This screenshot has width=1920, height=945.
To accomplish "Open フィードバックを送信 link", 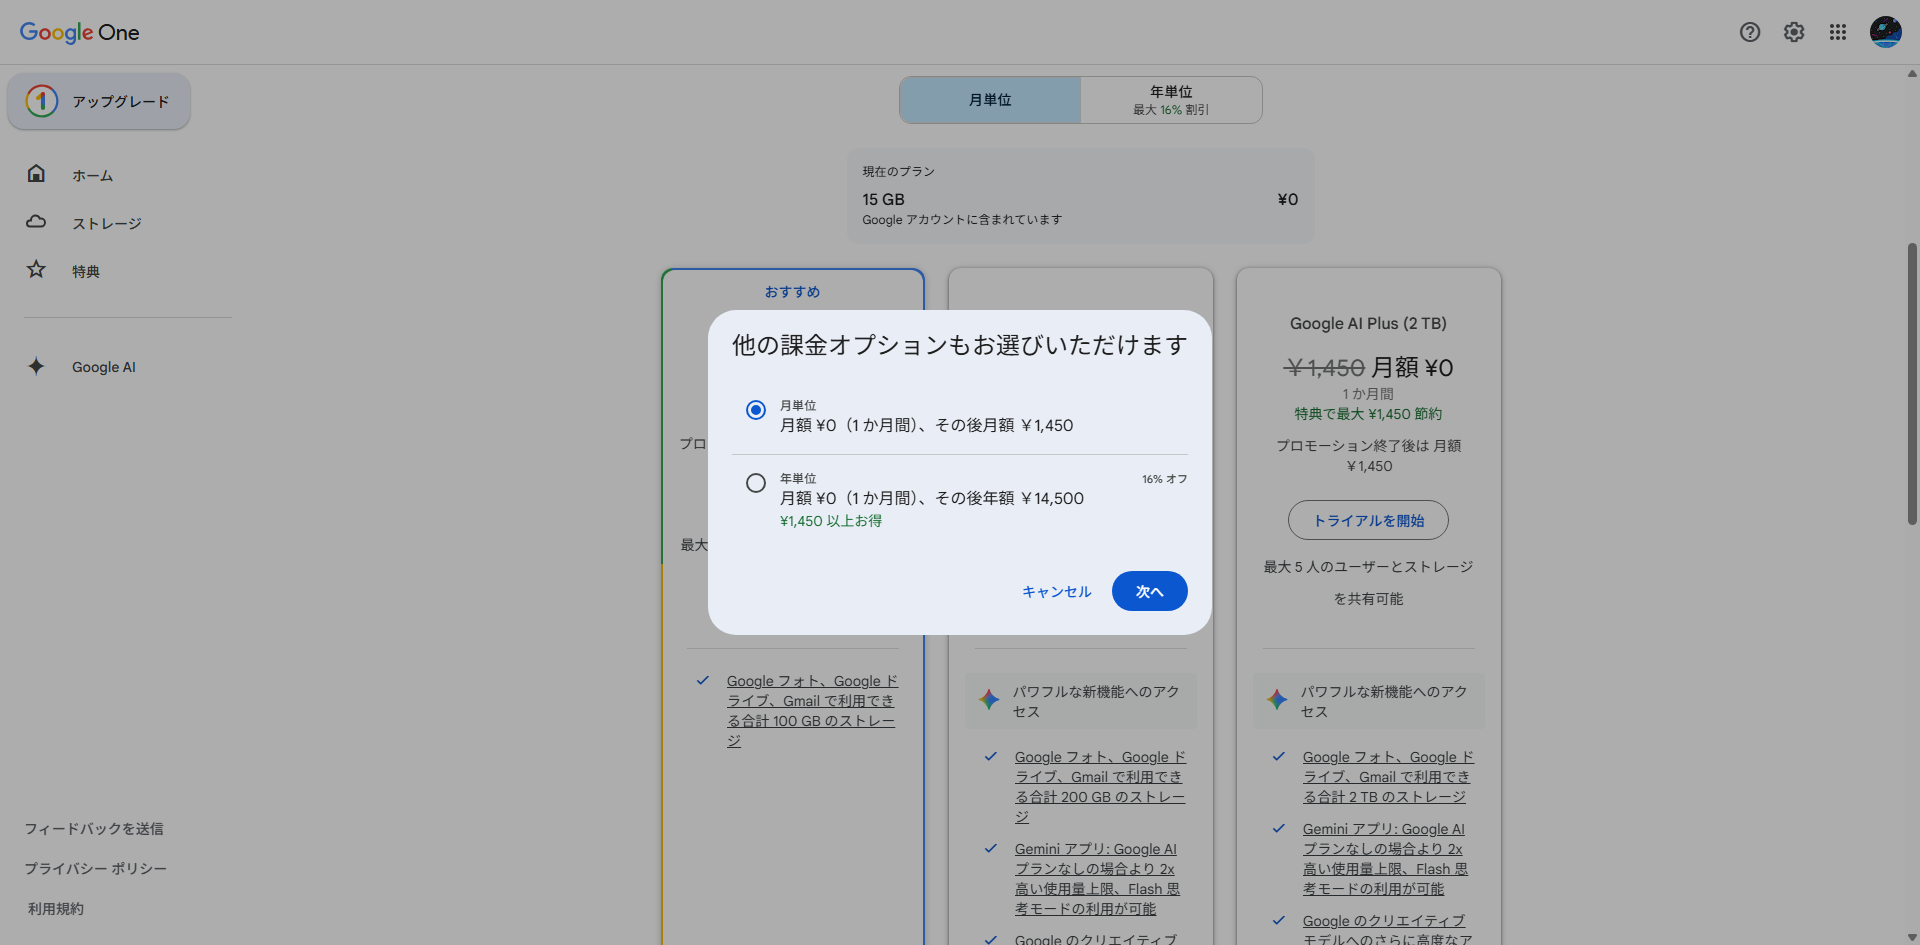I will coord(94,829).
